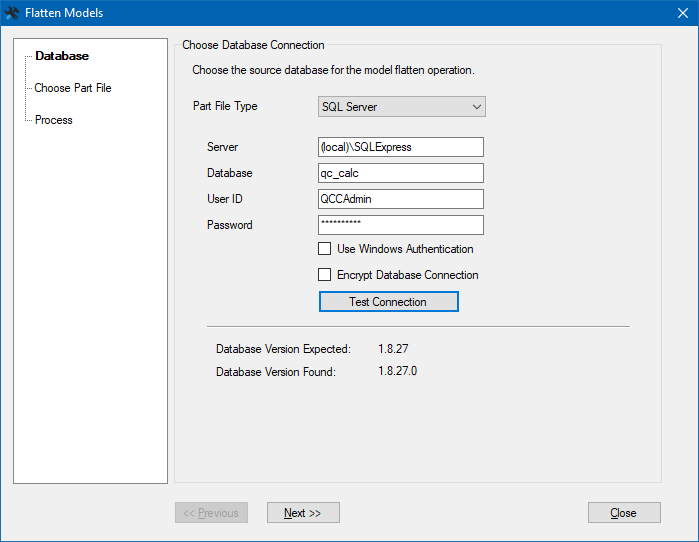Click the Next >> button
The width and height of the screenshot is (699, 542).
303,513
